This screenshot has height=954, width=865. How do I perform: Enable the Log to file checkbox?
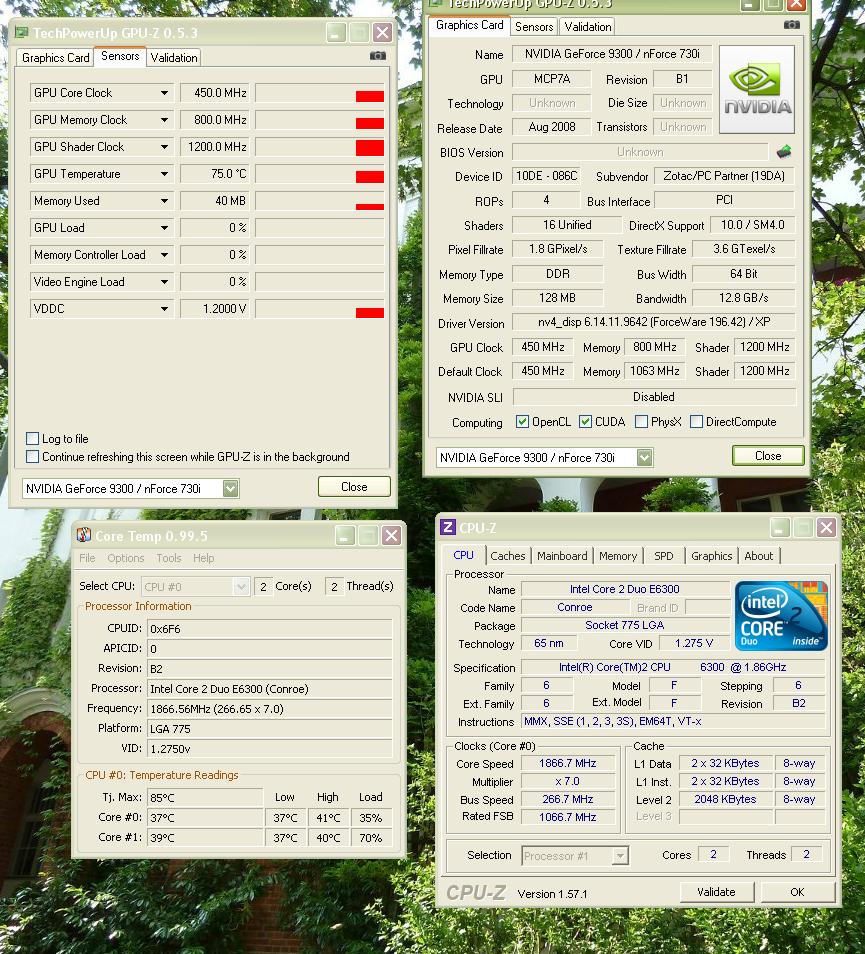pyautogui.click(x=33, y=438)
